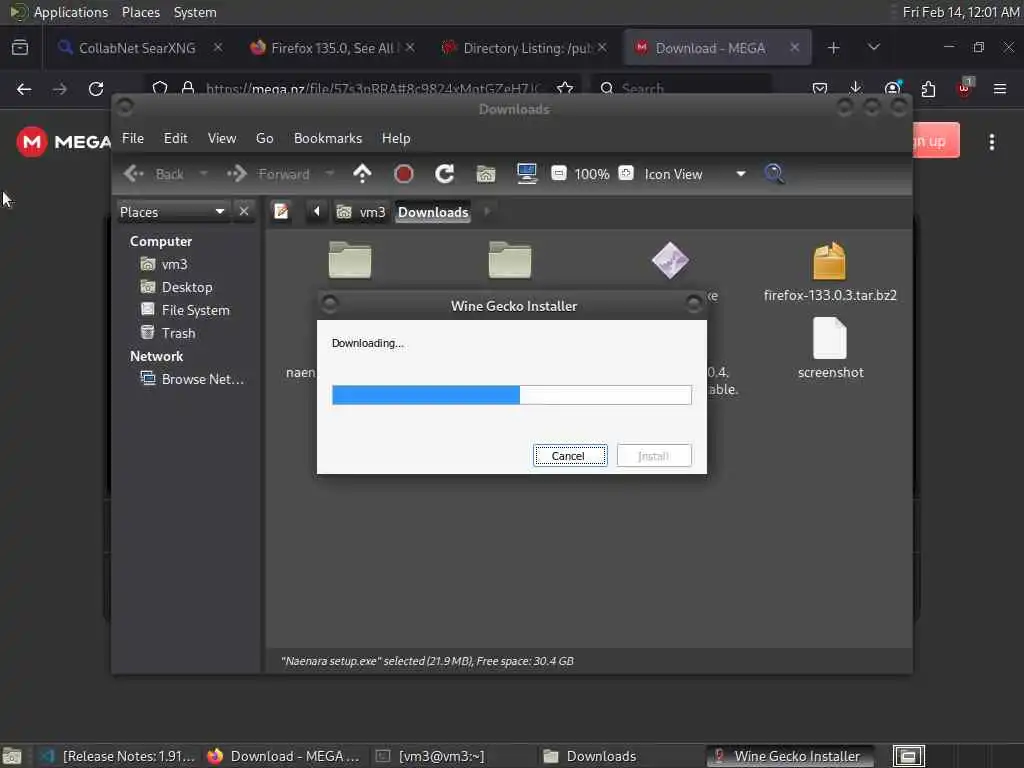Image resolution: width=1024 pixels, height=768 pixels.
Task: Open the Edit menu in file manager
Action: (x=175, y=138)
